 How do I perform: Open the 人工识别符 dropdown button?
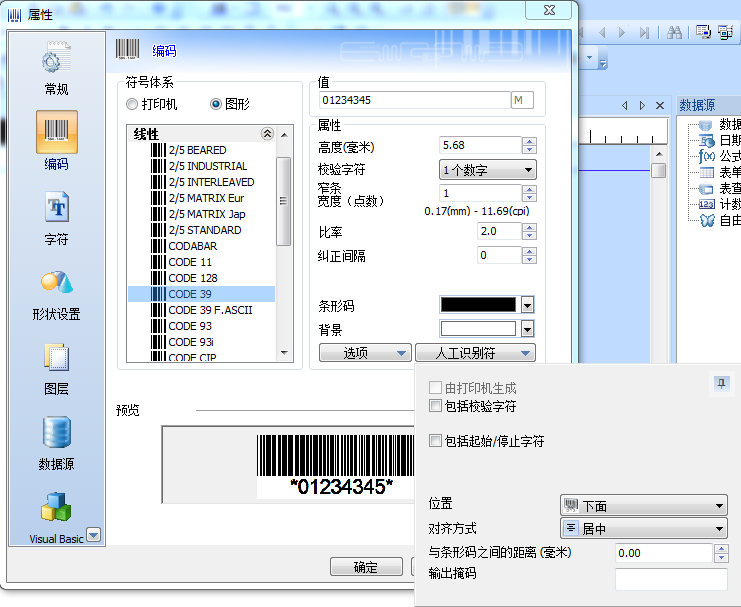[475, 353]
